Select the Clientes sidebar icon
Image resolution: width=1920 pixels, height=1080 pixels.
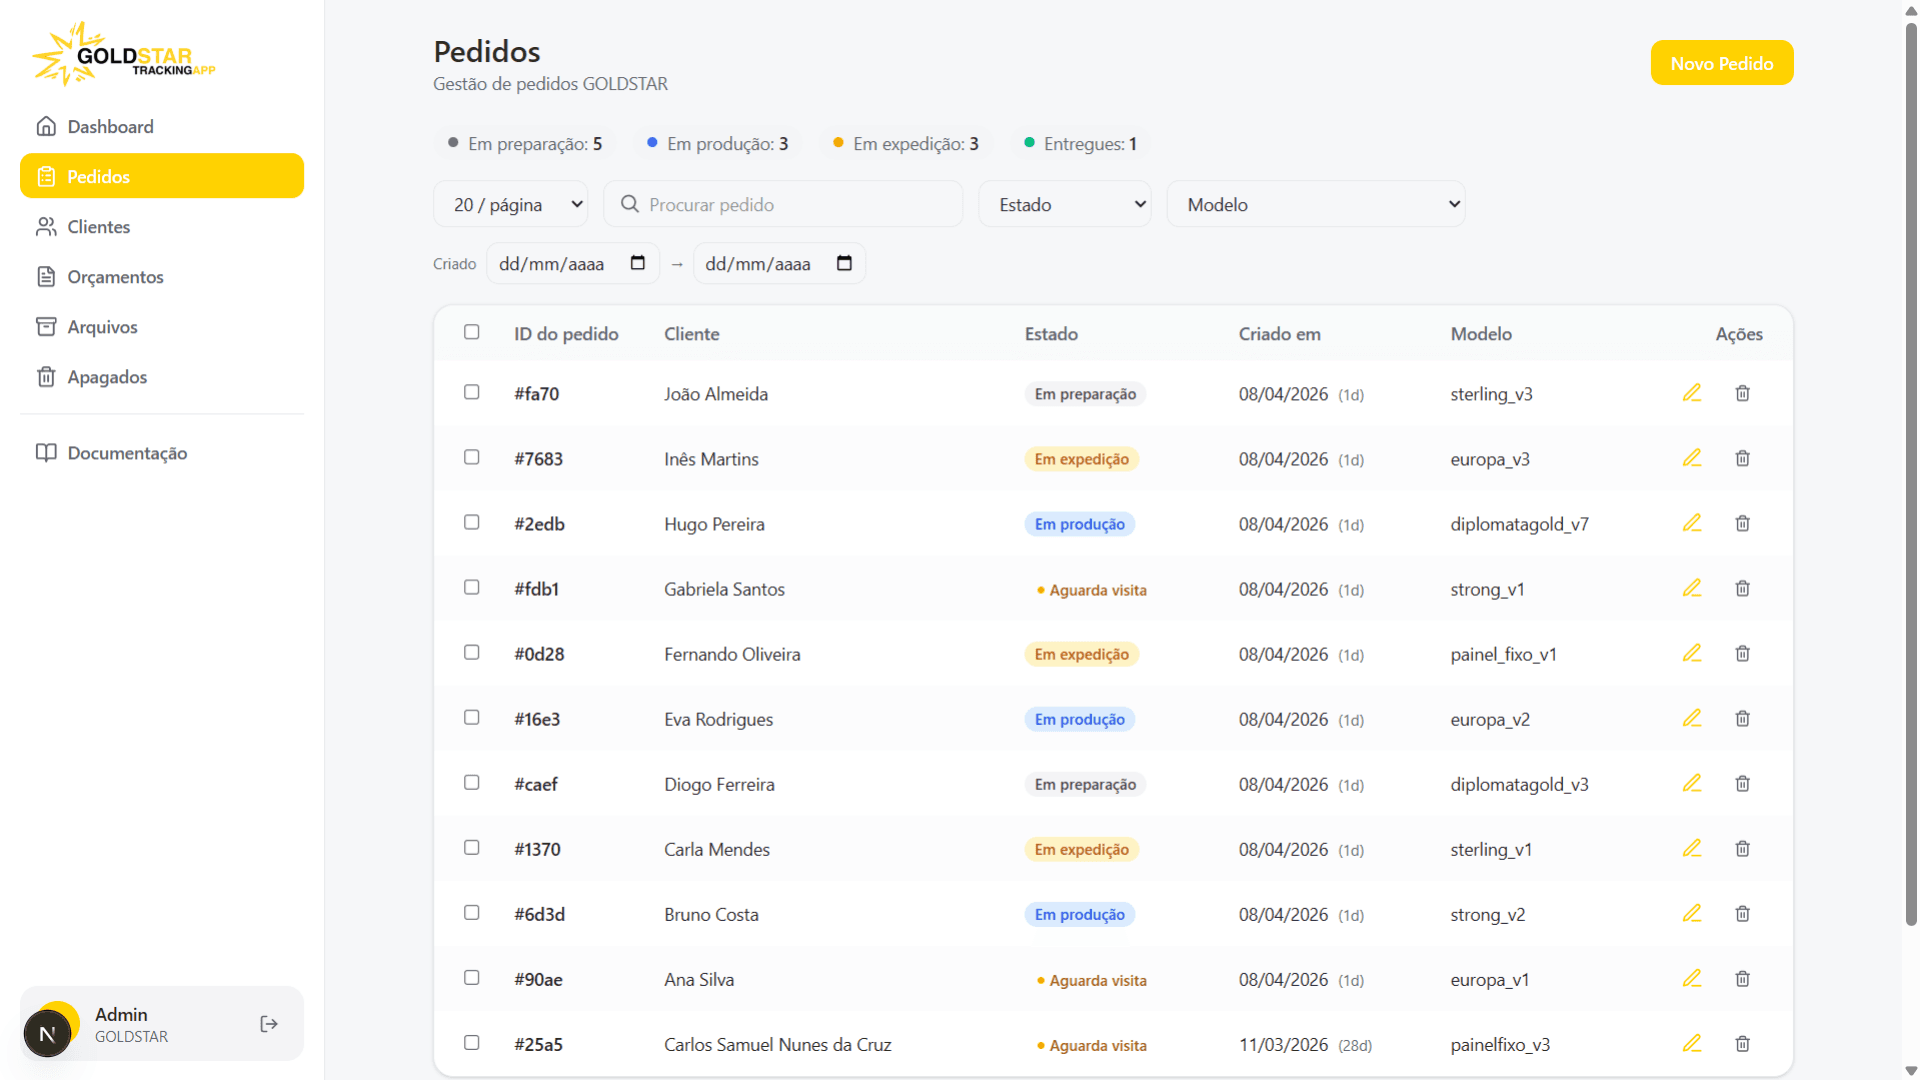pos(47,226)
